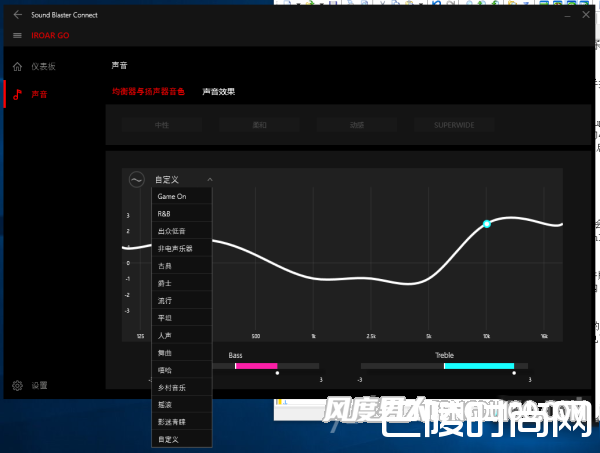Close the Sound Blaster Connect window
The width and height of the screenshot is (600, 453).
pos(586,15)
